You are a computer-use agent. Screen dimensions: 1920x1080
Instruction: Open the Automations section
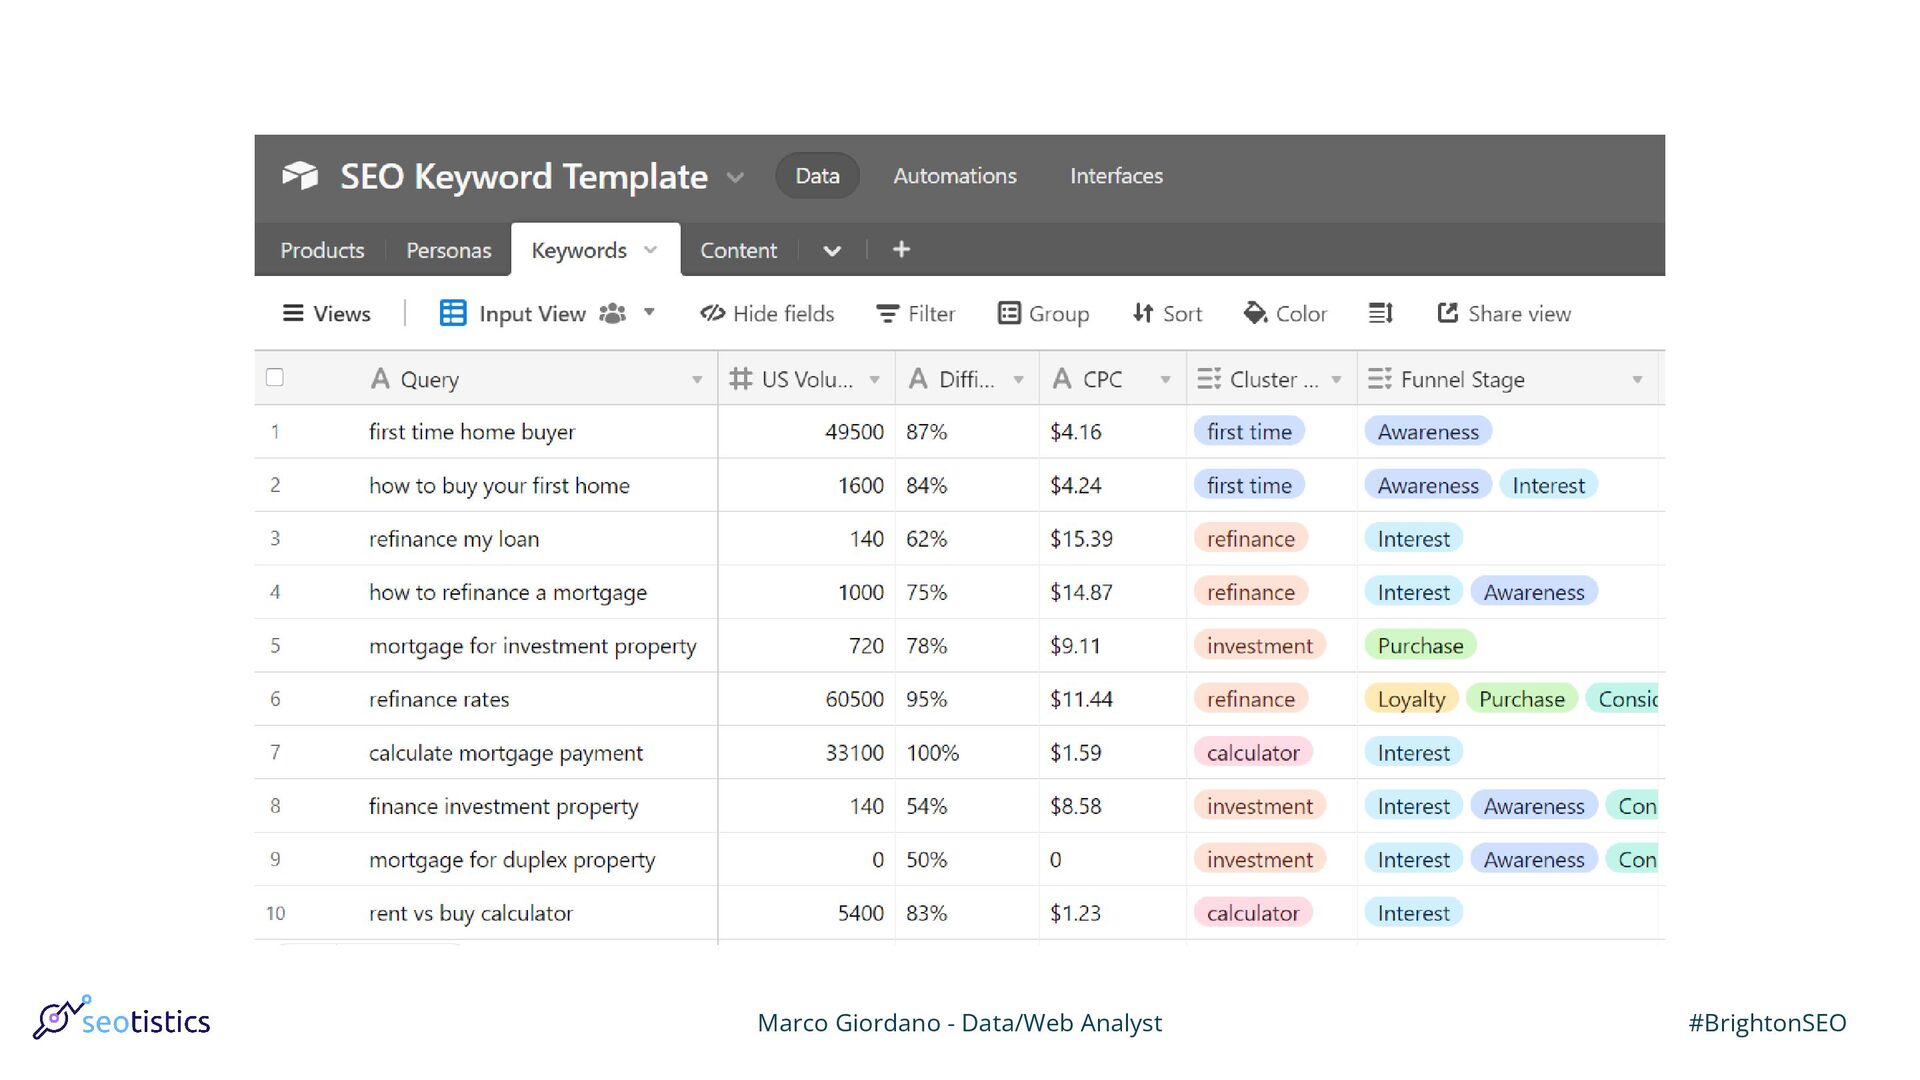click(x=954, y=176)
